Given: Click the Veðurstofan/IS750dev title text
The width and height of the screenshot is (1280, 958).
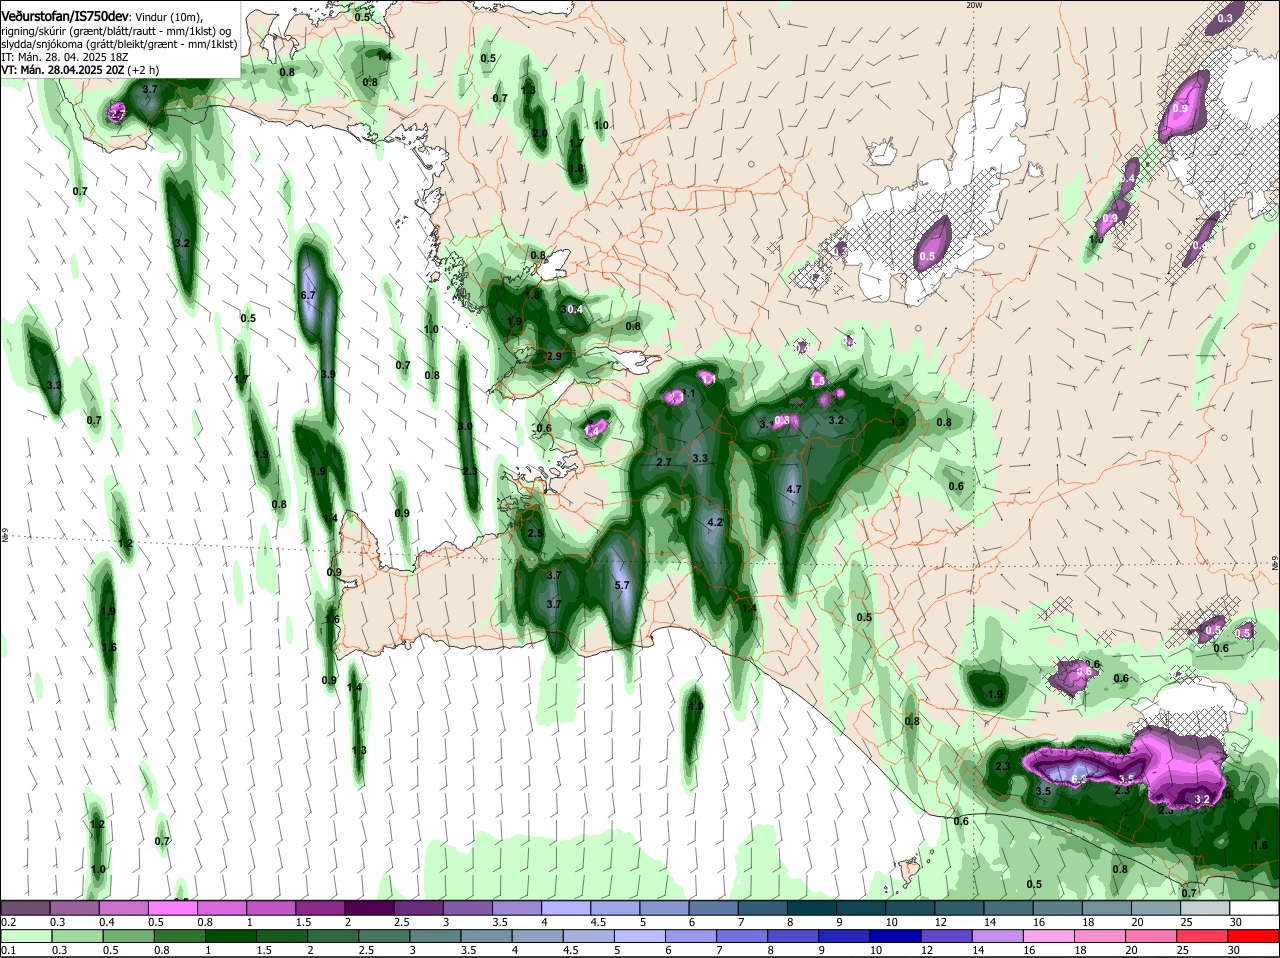Looking at the screenshot, I should pyautogui.click(x=65, y=17).
